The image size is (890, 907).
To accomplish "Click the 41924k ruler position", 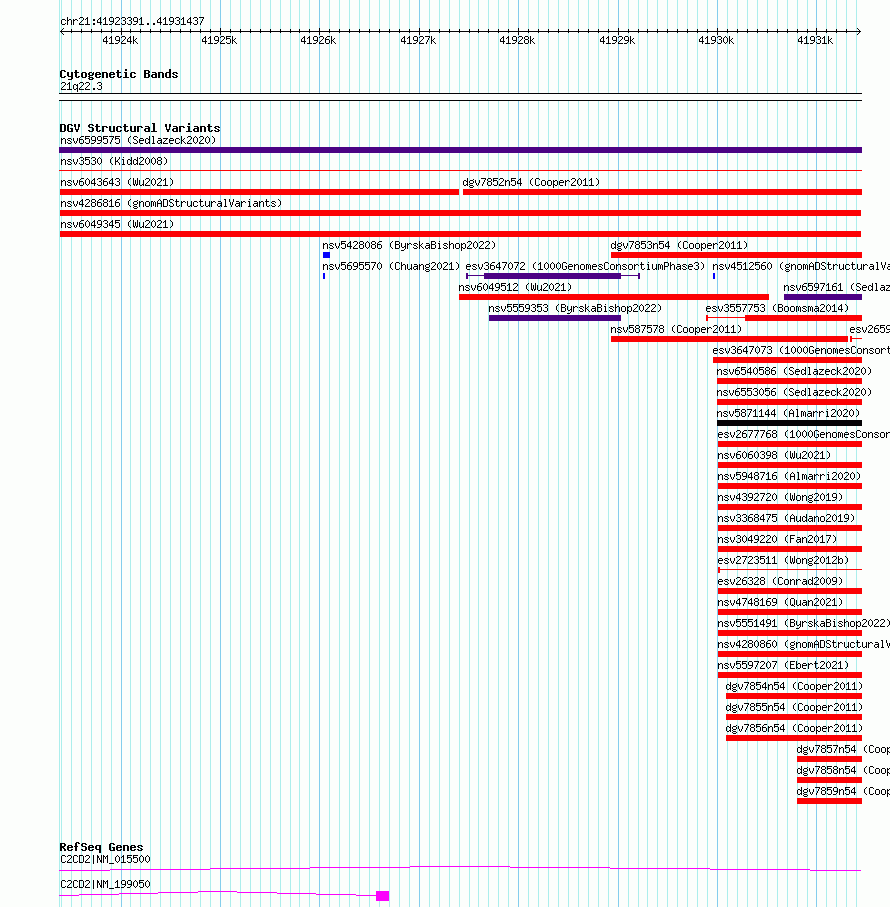I will click(x=120, y=40).
